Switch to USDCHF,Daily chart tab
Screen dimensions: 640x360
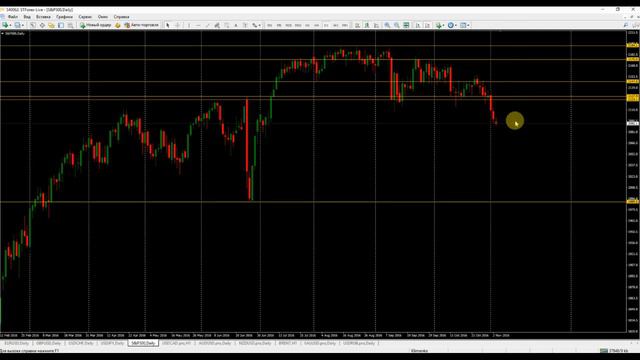point(81,343)
